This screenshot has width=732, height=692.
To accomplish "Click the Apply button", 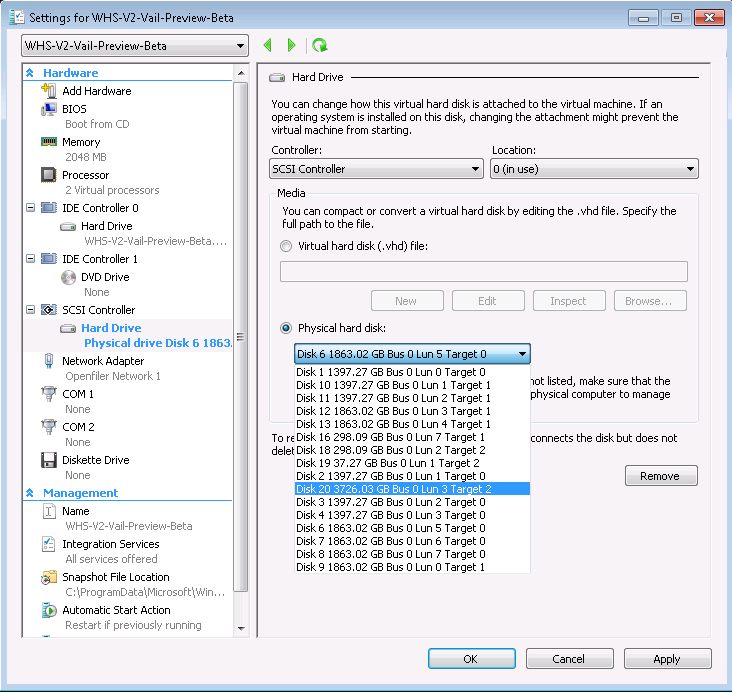I will pyautogui.click(x=666, y=659).
